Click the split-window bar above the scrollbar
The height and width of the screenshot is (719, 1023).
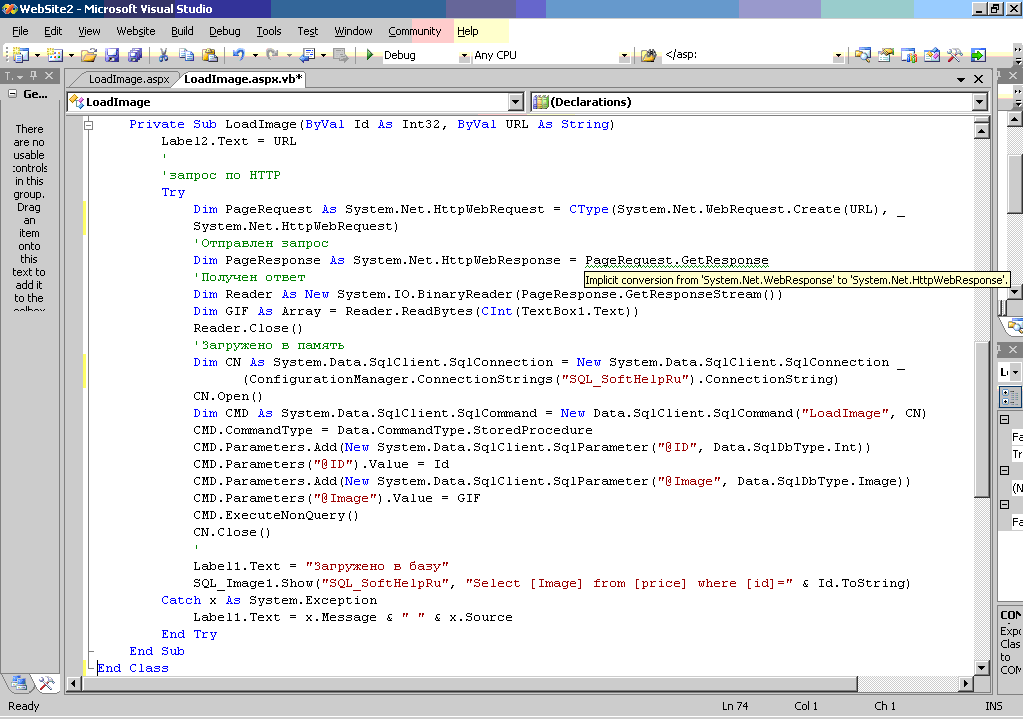pos(982,120)
